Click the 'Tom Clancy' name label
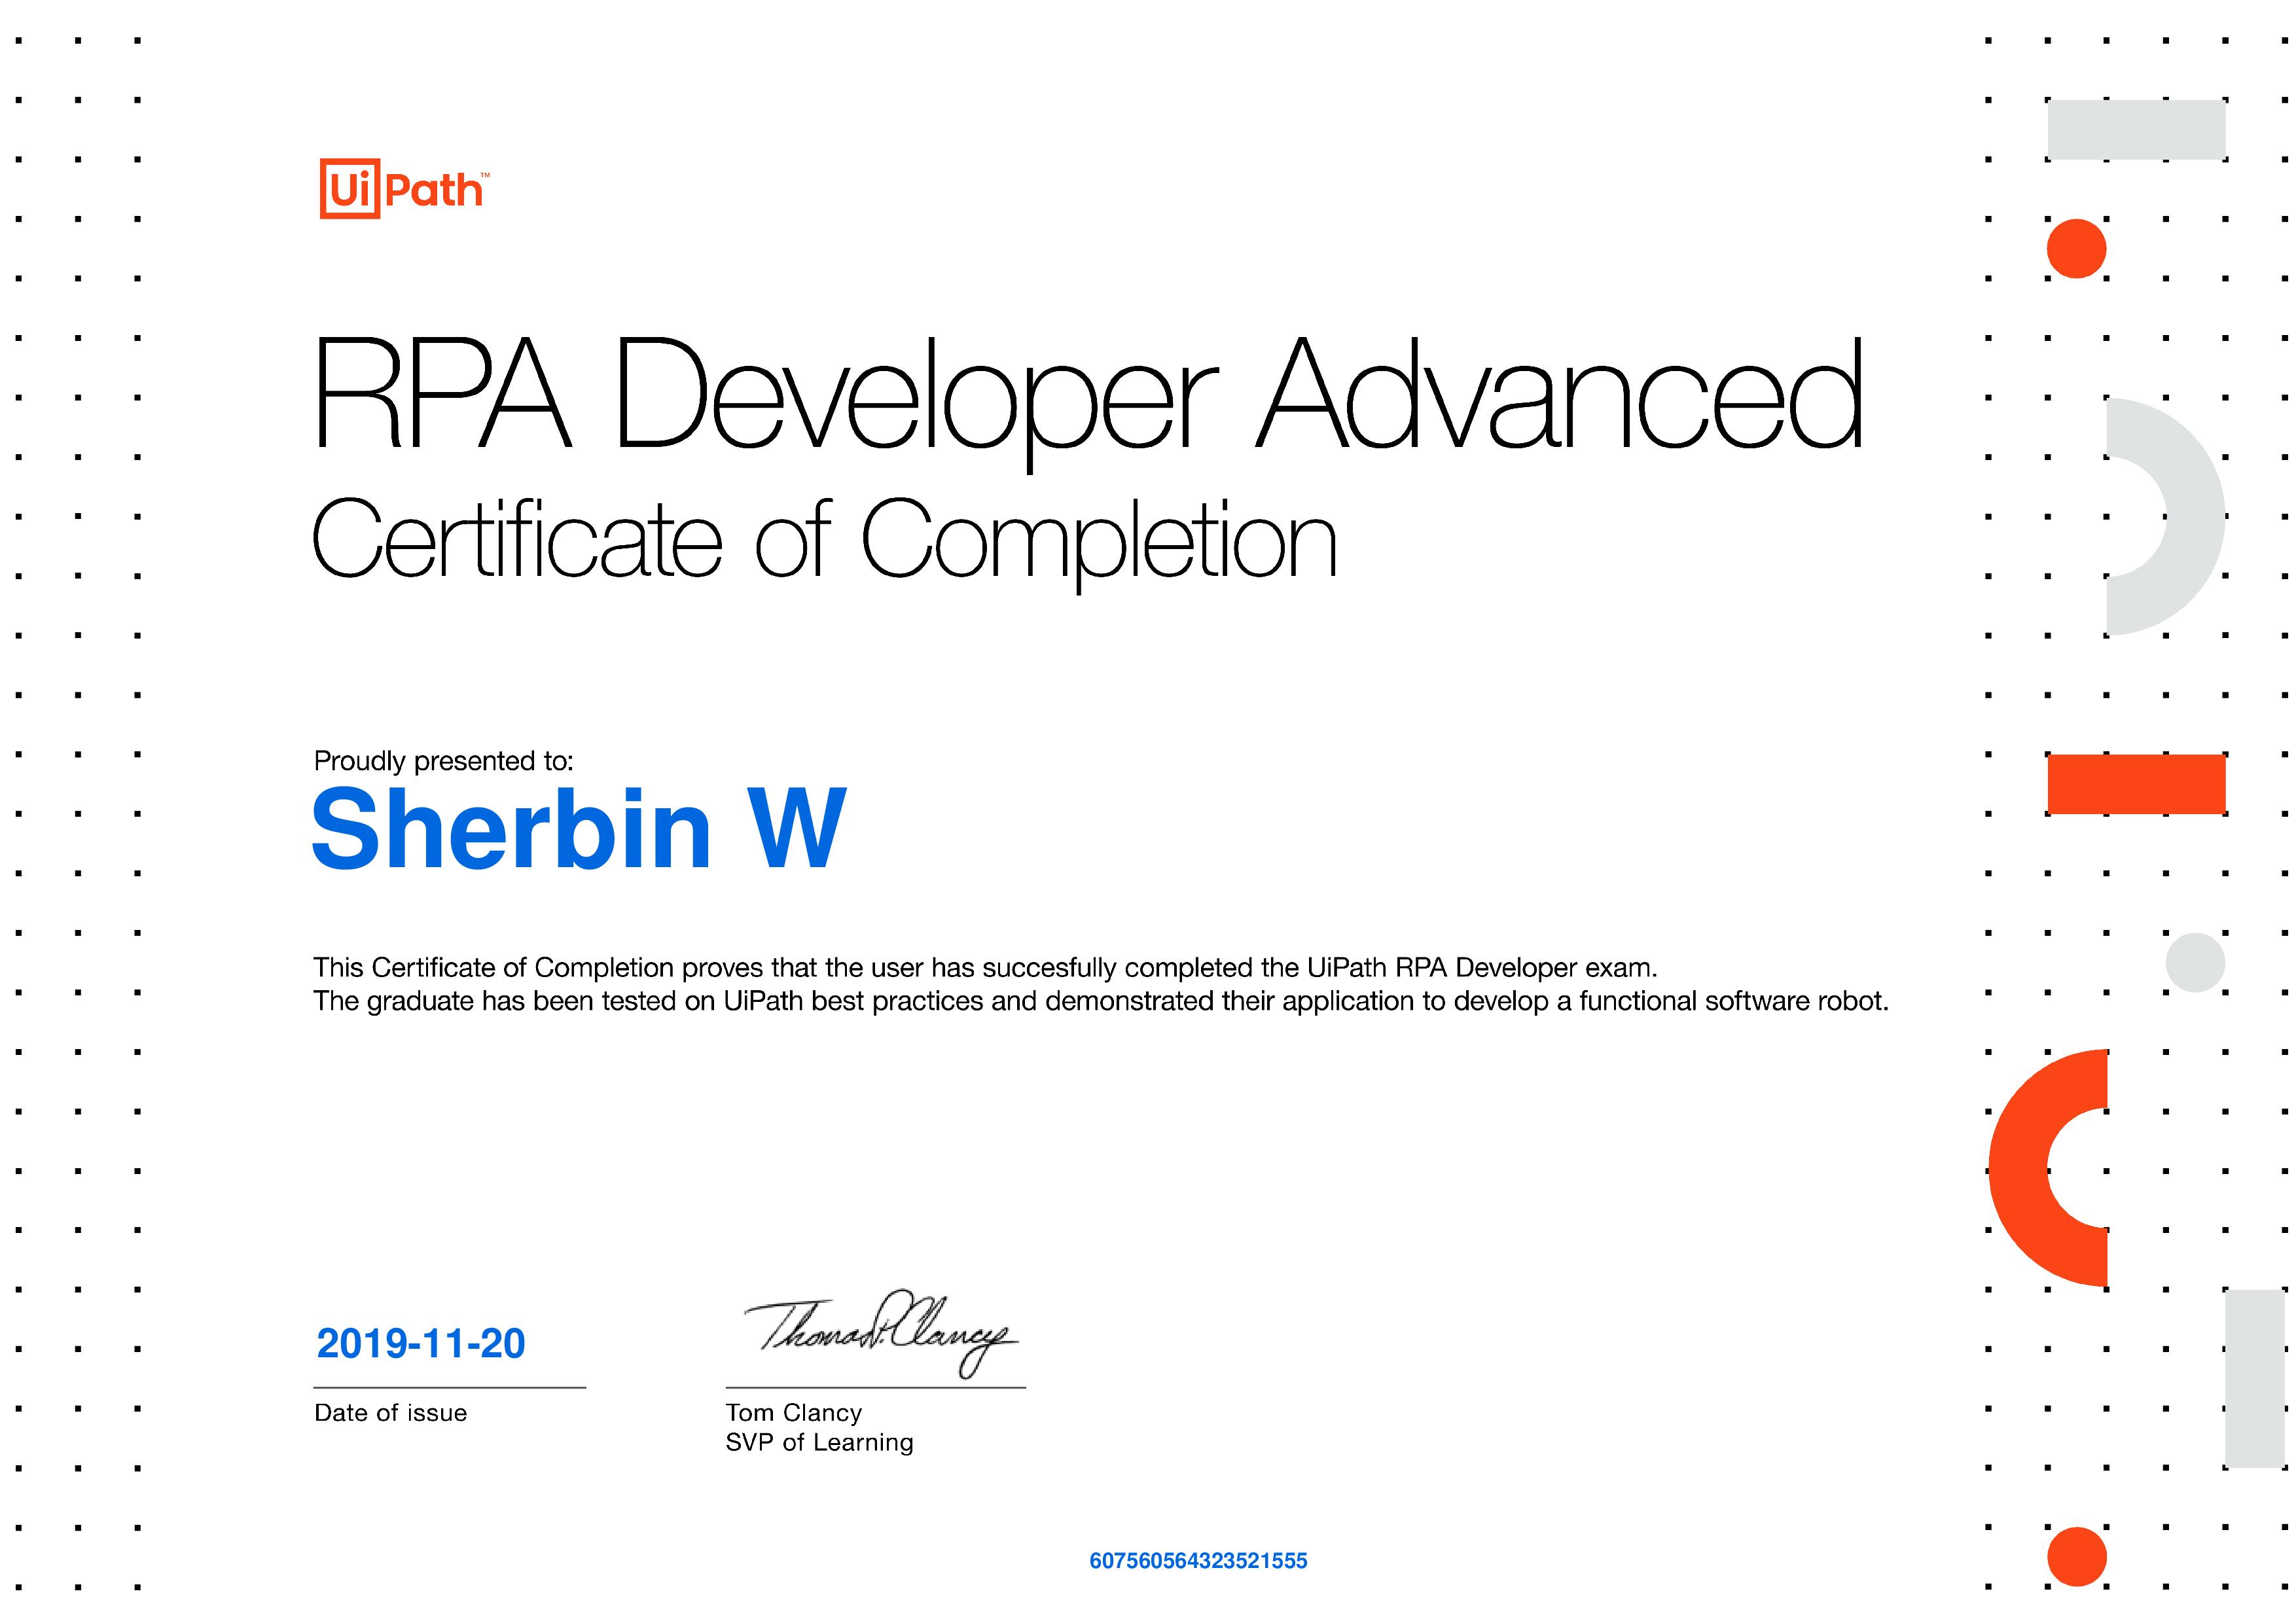This screenshot has height=1623, width=2296. click(x=793, y=1412)
